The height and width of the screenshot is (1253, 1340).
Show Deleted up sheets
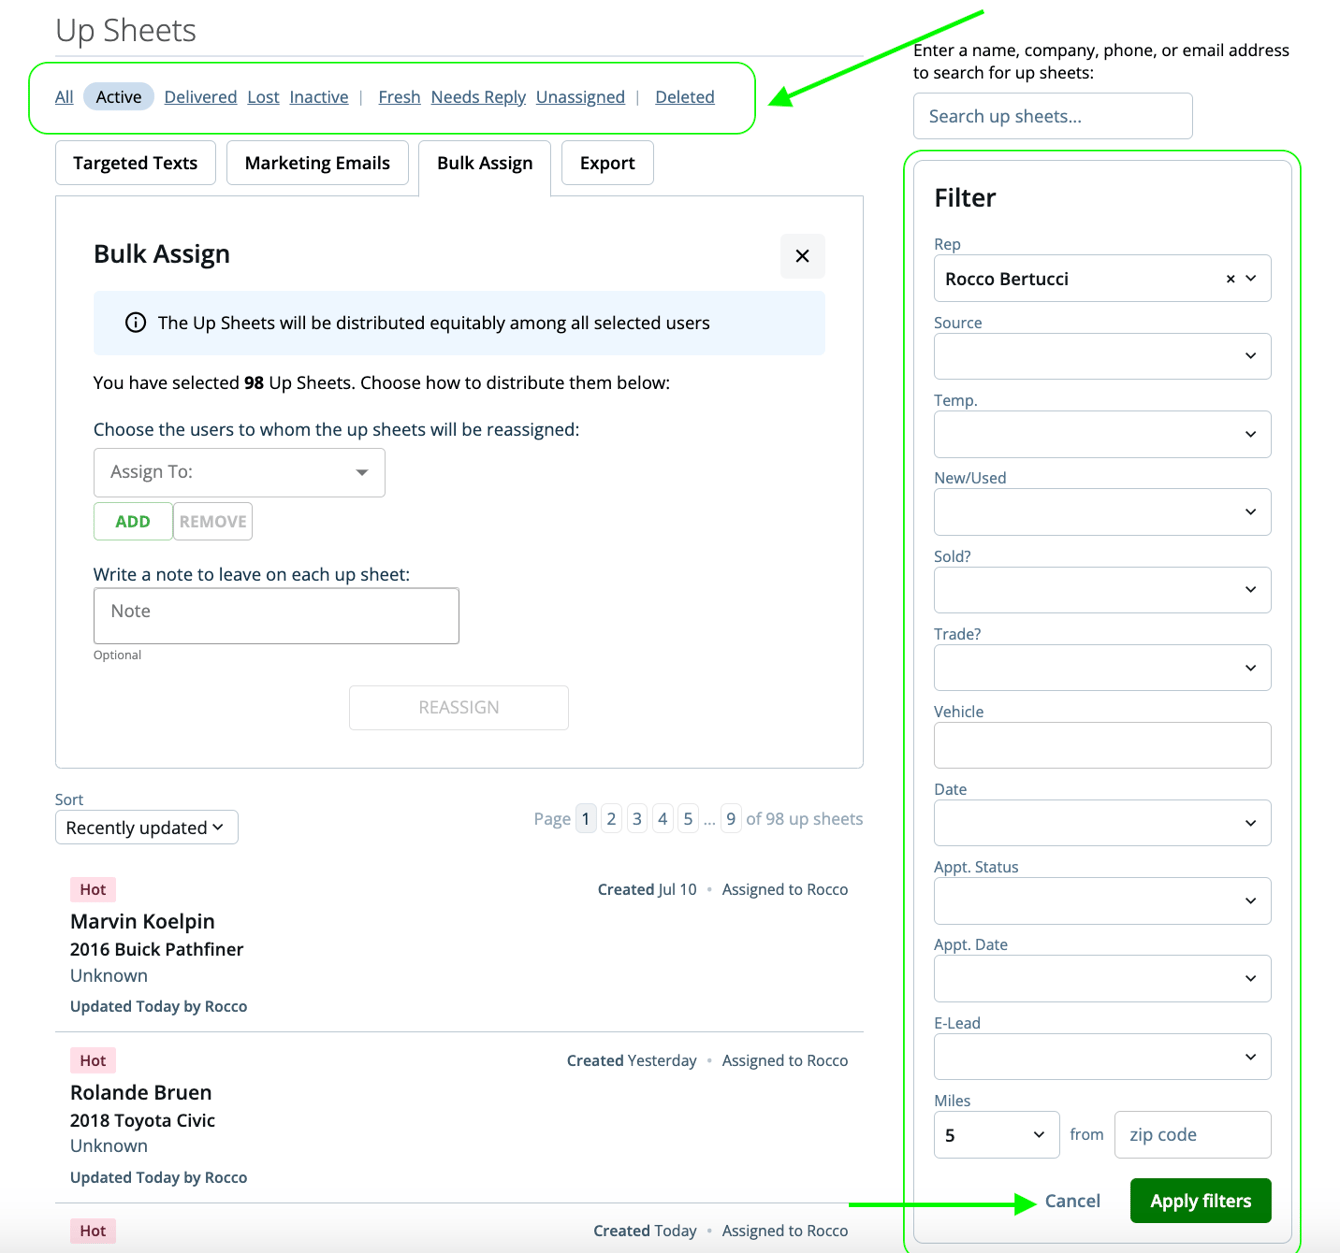(x=684, y=96)
